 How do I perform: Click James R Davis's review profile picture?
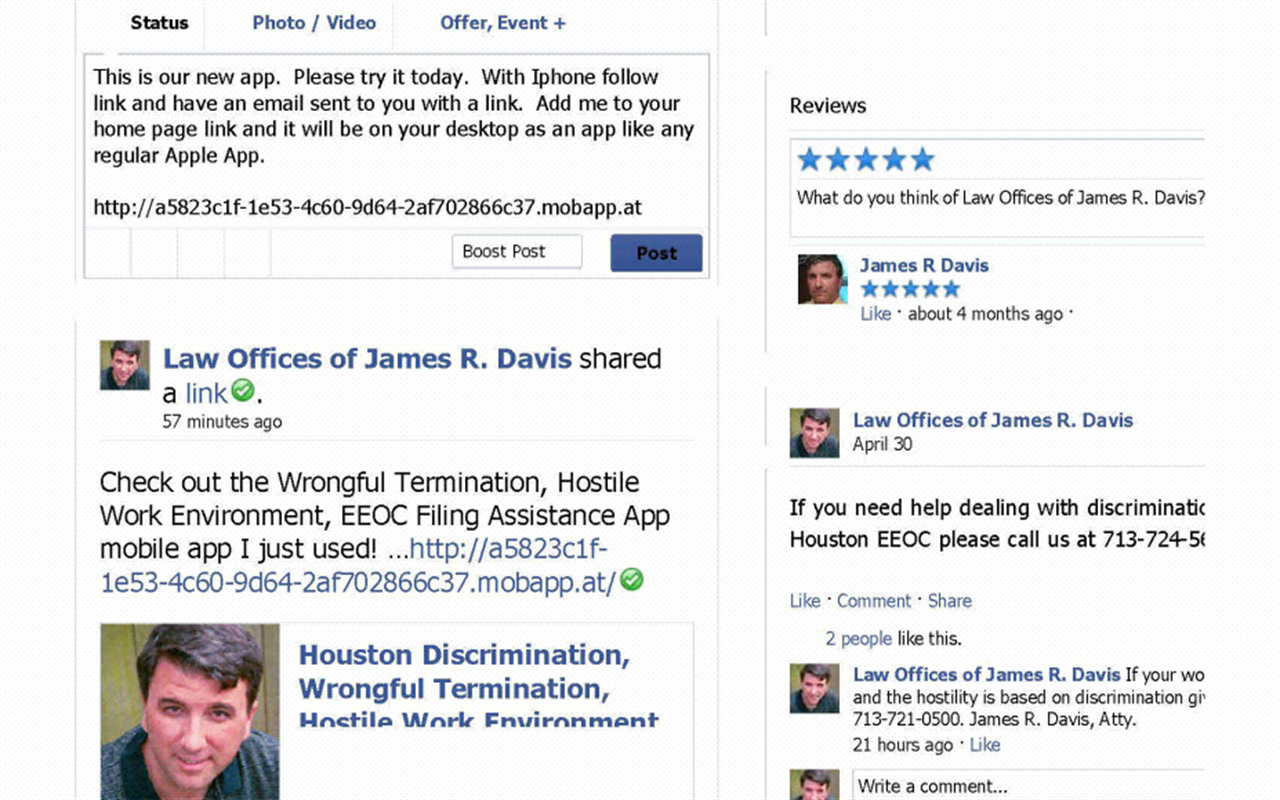pos(821,280)
